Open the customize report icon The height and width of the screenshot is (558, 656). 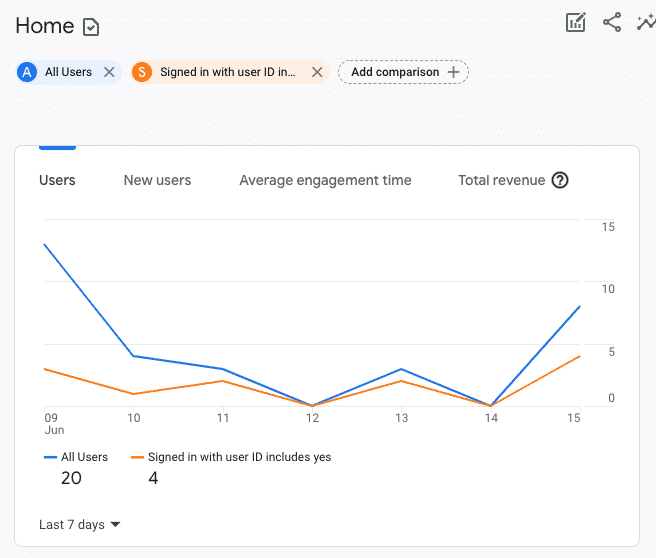click(x=575, y=23)
